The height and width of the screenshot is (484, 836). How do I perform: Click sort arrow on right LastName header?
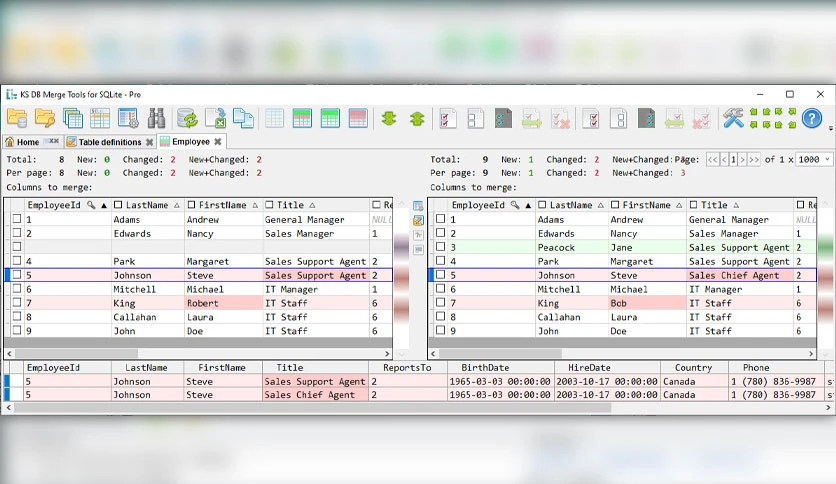click(x=601, y=205)
